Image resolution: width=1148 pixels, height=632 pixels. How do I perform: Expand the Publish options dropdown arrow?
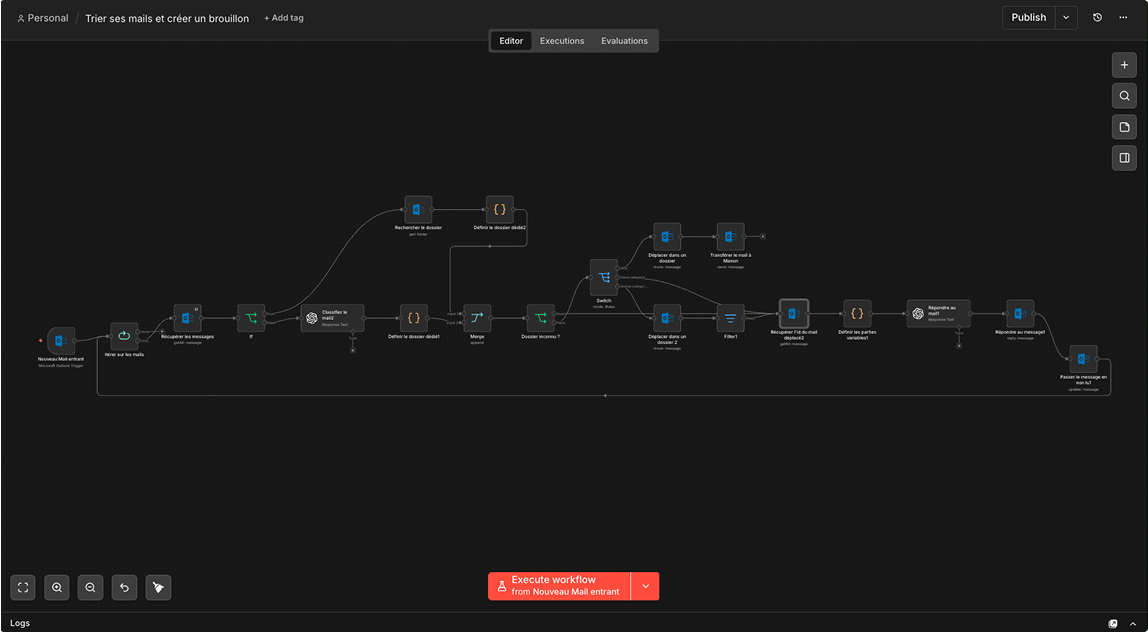pyautogui.click(x=1066, y=18)
